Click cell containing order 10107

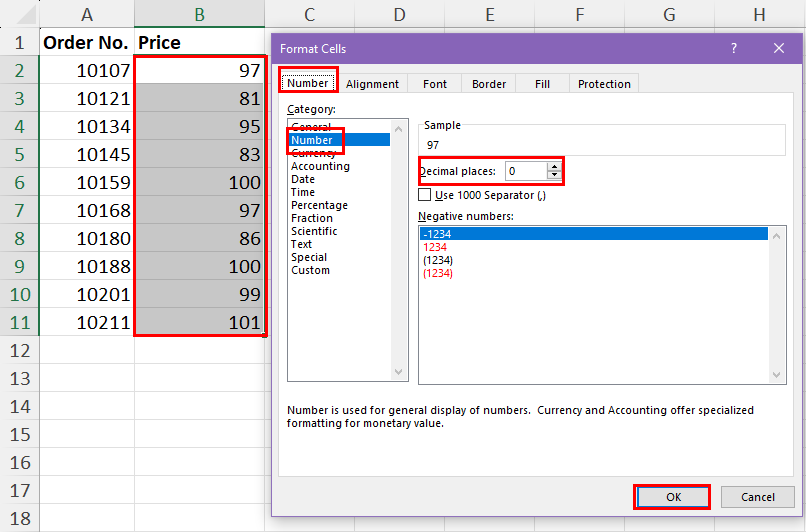(87, 70)
